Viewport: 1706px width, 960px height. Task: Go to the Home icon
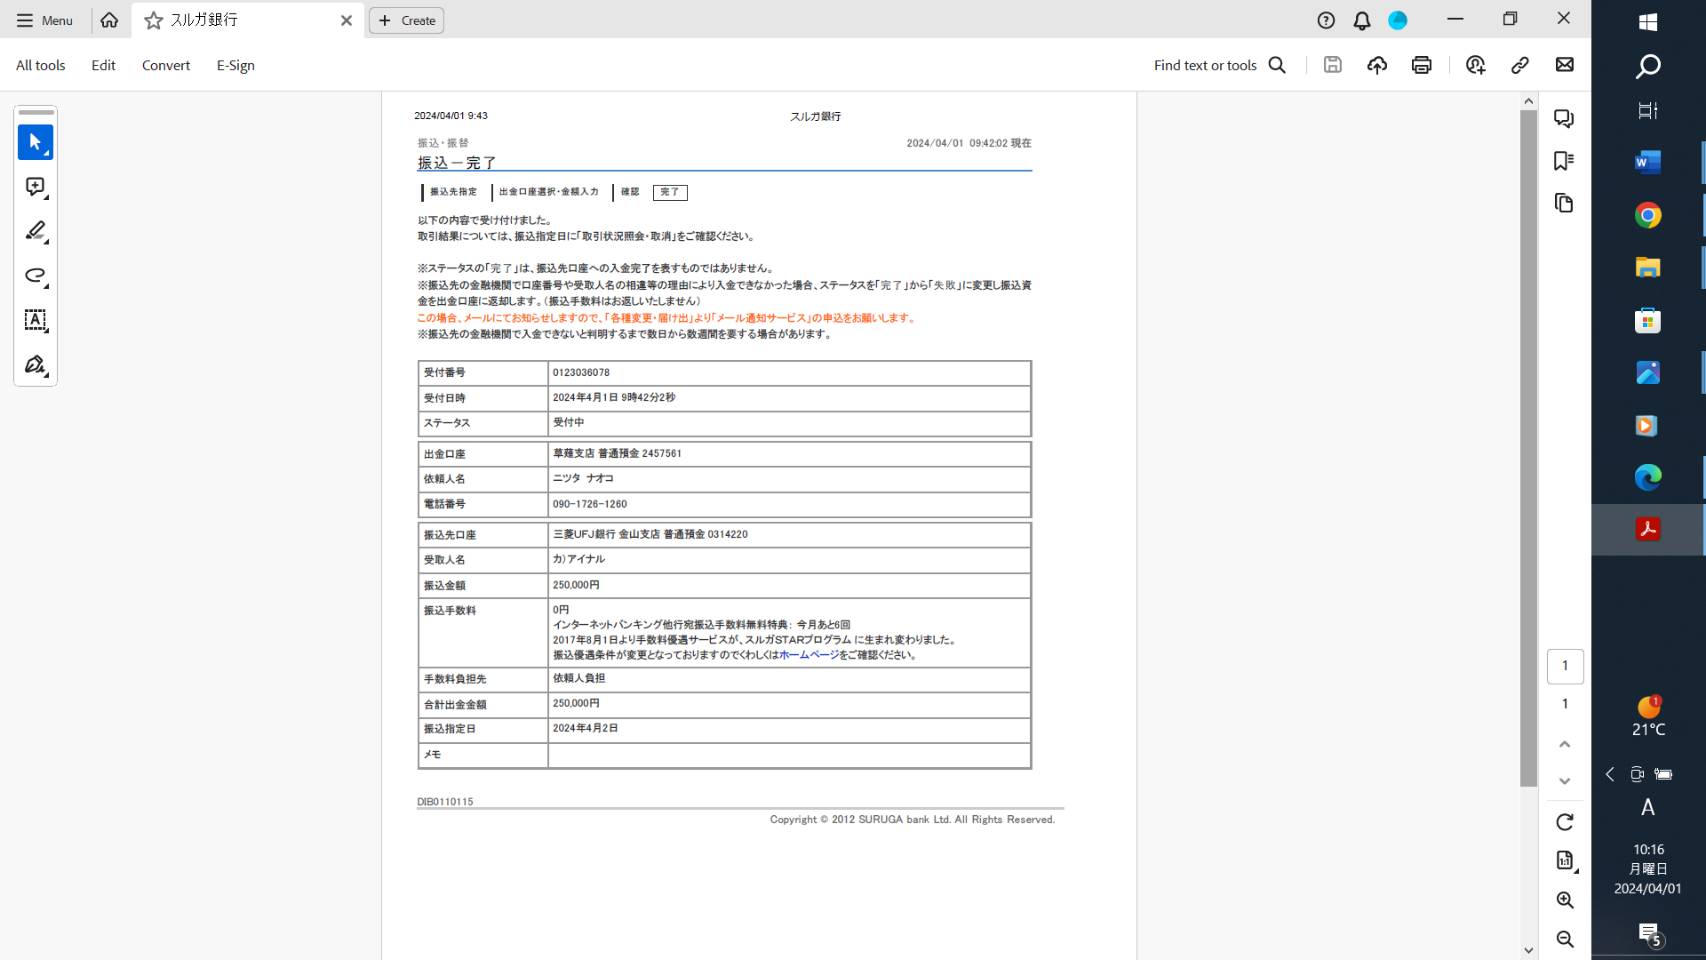click(109, 20)
